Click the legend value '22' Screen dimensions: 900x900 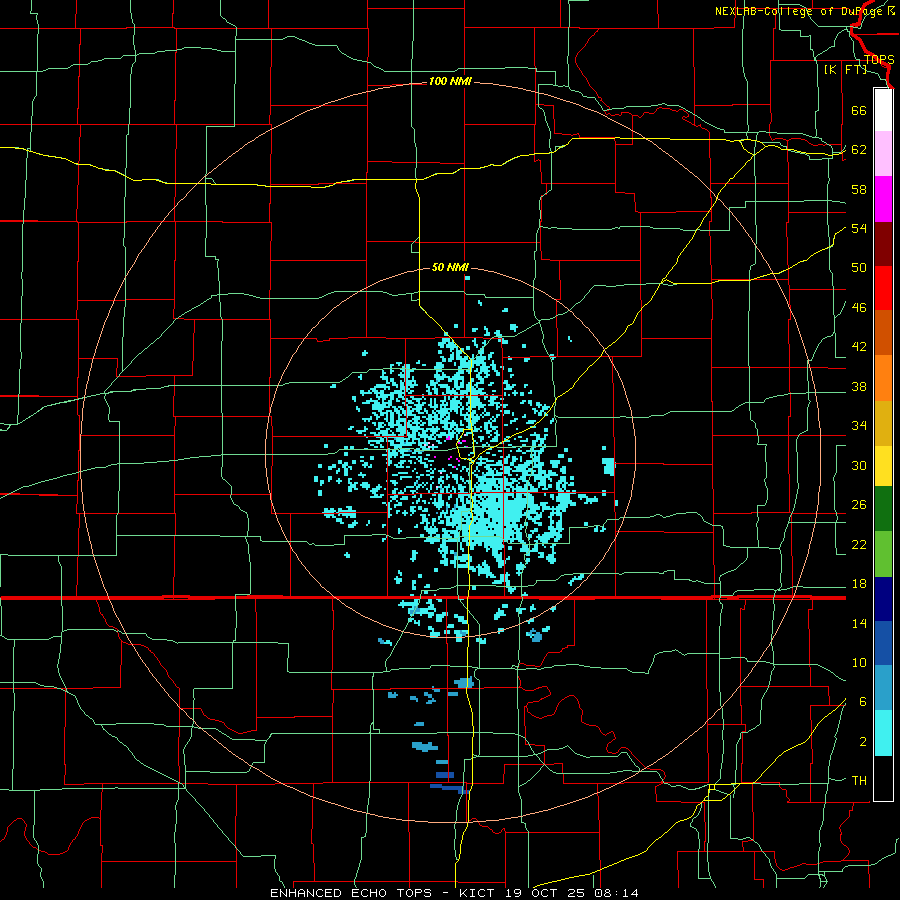(859, 544)
